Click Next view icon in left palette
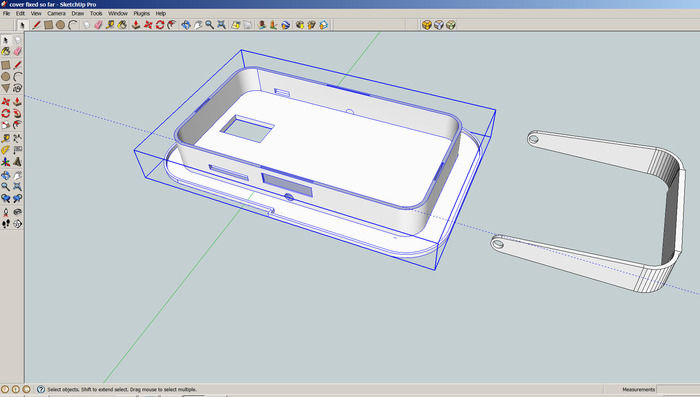Image resolution: width=700 pixels, height=397 pixels. (x=17, y=198)
